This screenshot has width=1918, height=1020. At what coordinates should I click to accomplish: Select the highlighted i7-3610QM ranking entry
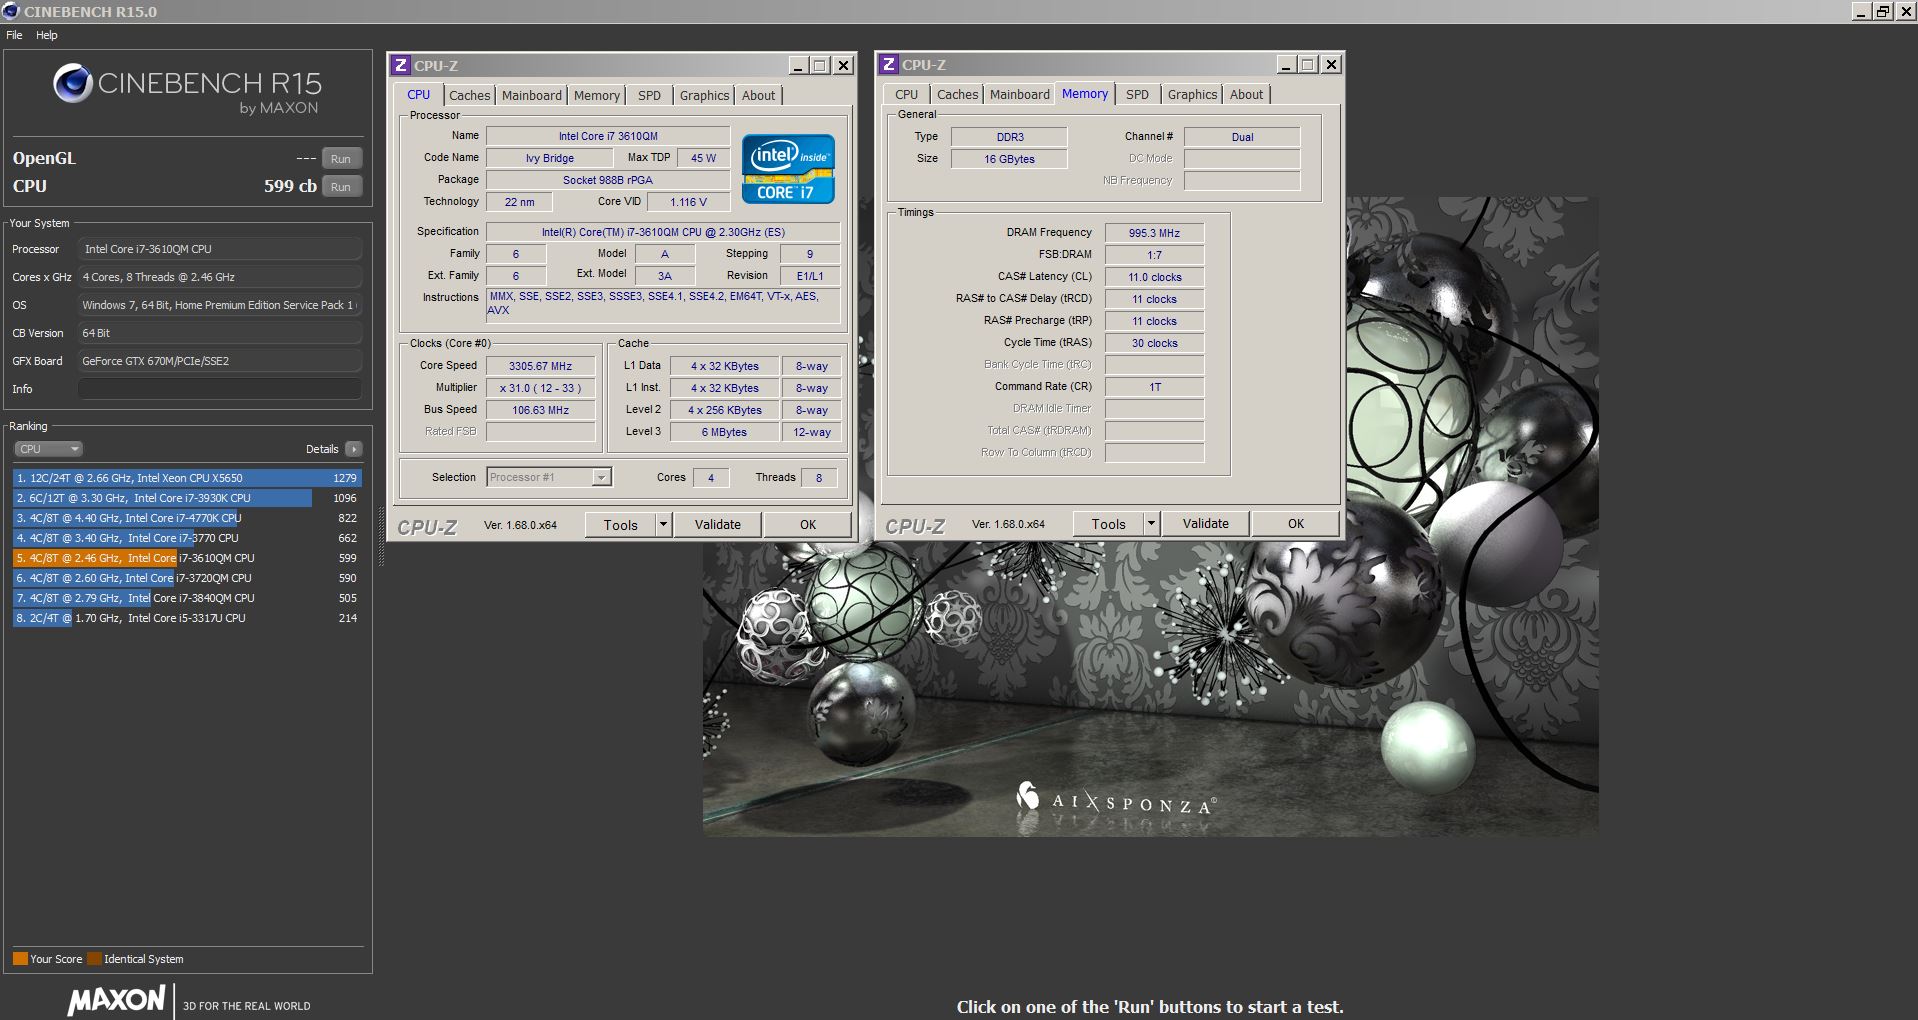click(x=187, y=558)
